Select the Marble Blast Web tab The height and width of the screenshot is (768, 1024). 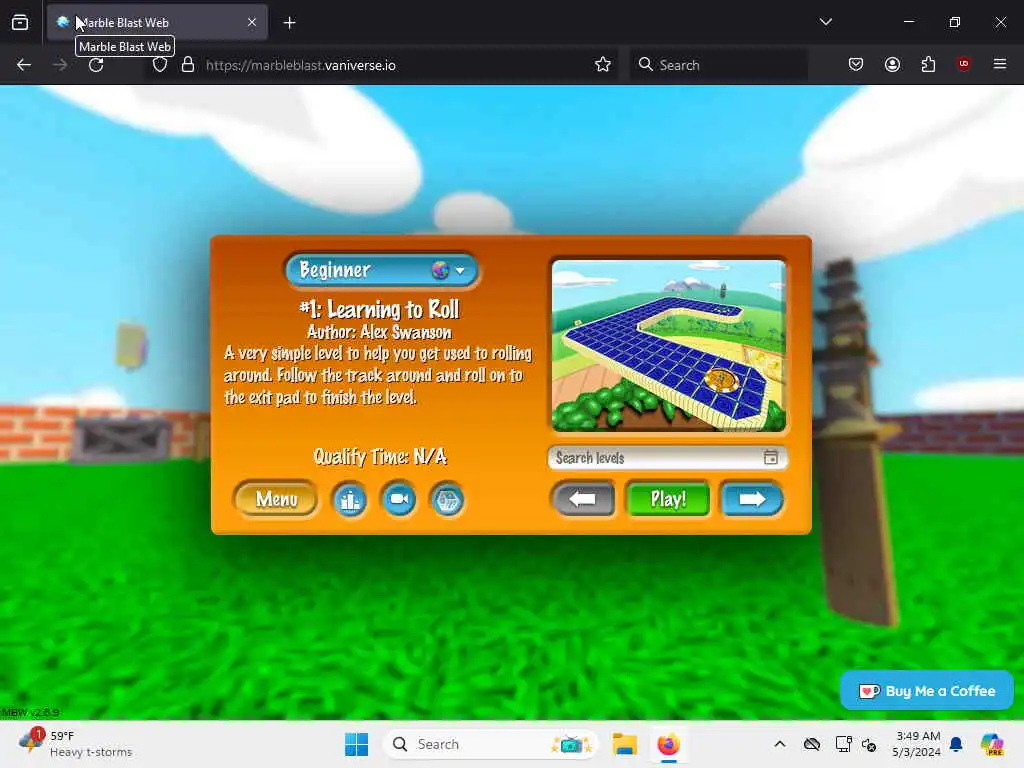[157, 22]
